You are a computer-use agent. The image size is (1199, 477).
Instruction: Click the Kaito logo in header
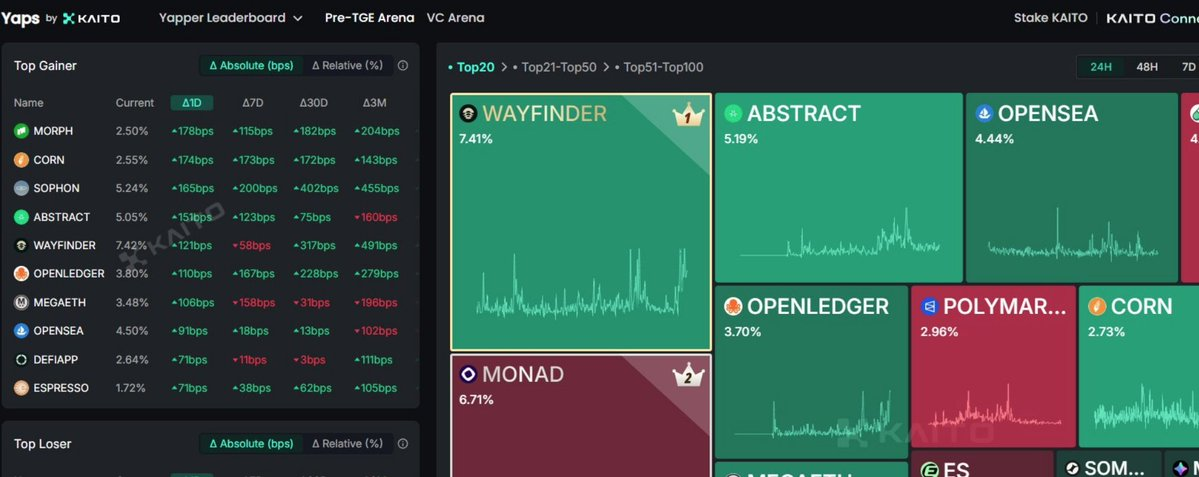pyautogui.click(x=91, y=18)
